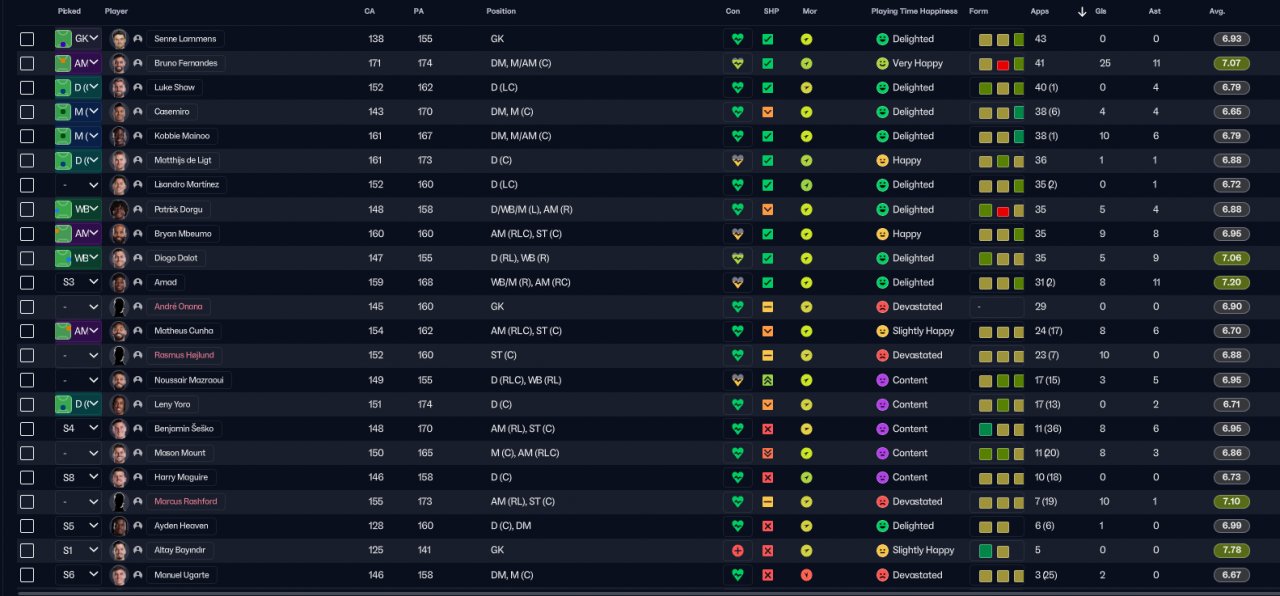Click Altay Bayindir's red injury condition icon
Image resolution: width=1280 pixels, height=596 pixels.
(x=738, y=551)
